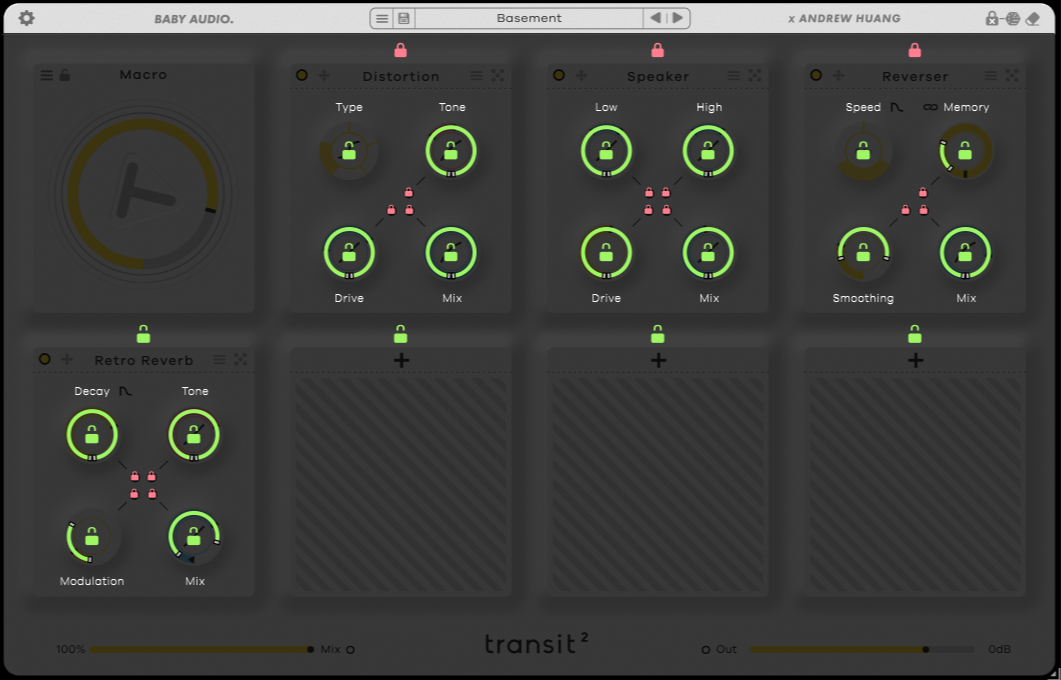Screen dimensions: 1061x680
Task: Click the global randomize sphere icon
Action: tap(1012, 18)
